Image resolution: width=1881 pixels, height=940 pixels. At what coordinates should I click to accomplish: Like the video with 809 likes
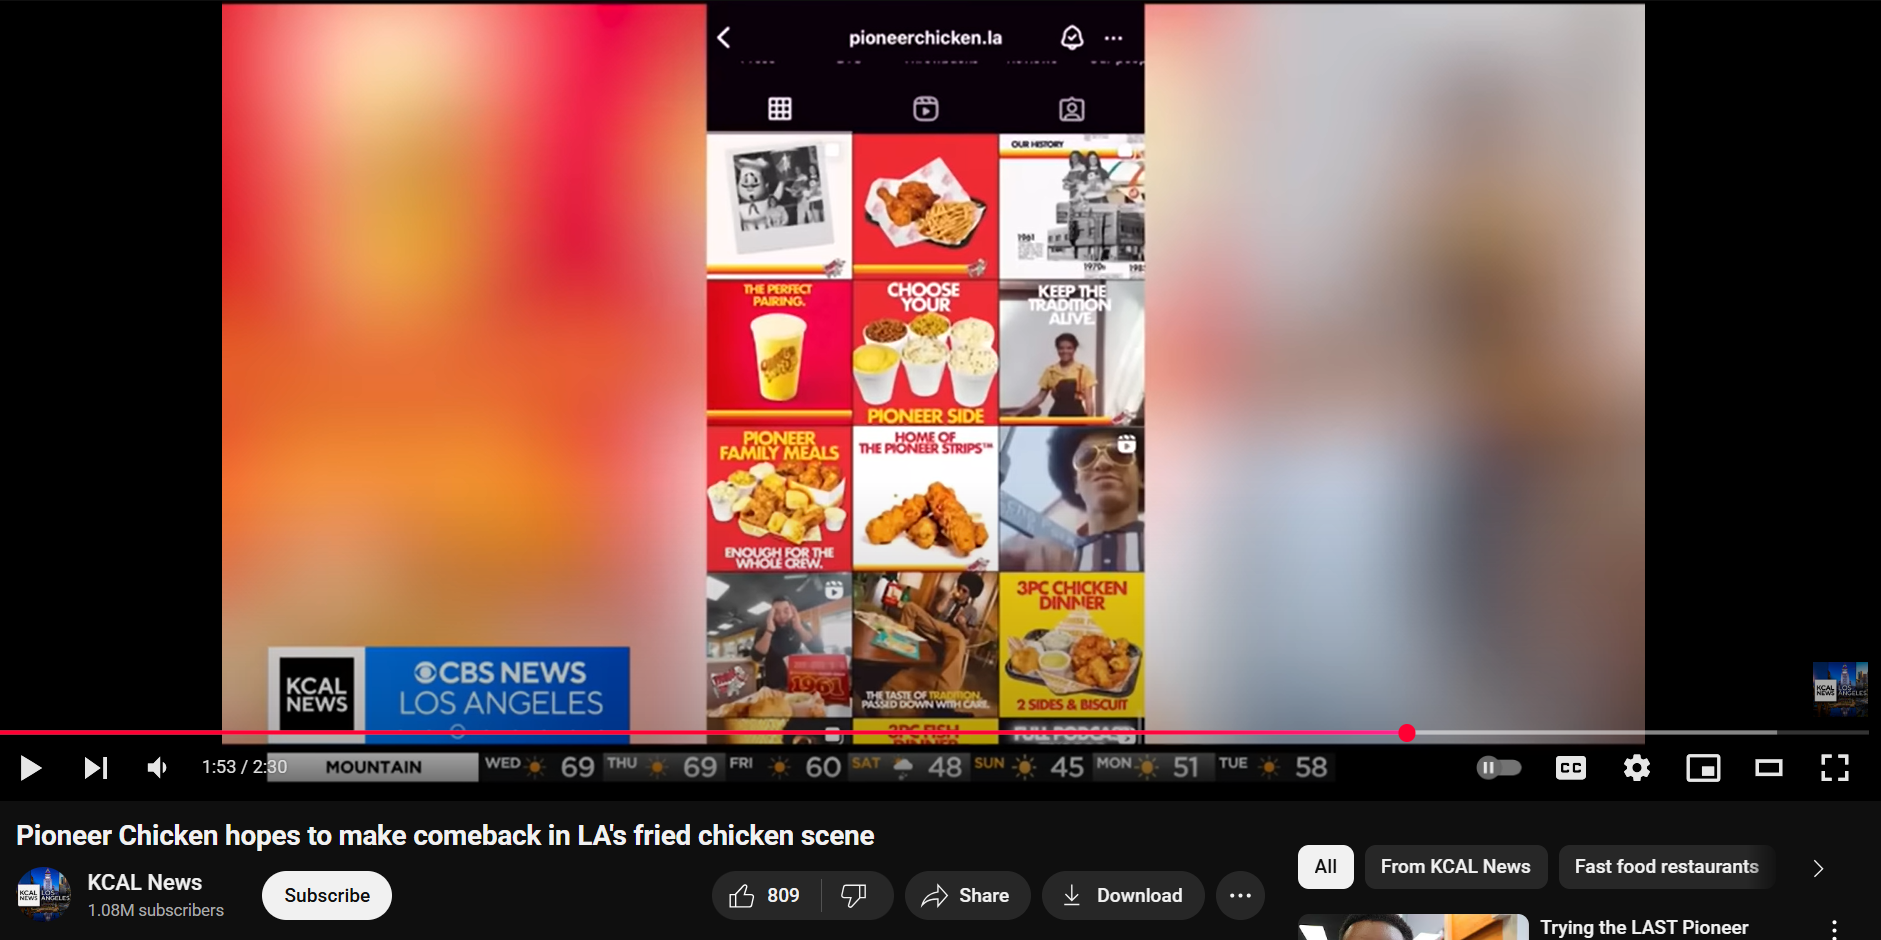[766, 896]
